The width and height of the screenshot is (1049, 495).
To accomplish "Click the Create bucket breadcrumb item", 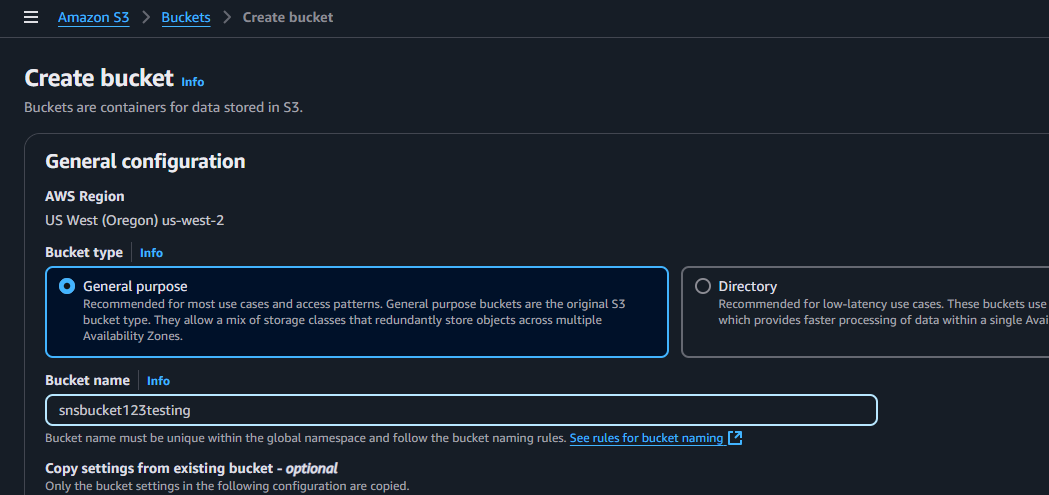I will tap(288, 17).
